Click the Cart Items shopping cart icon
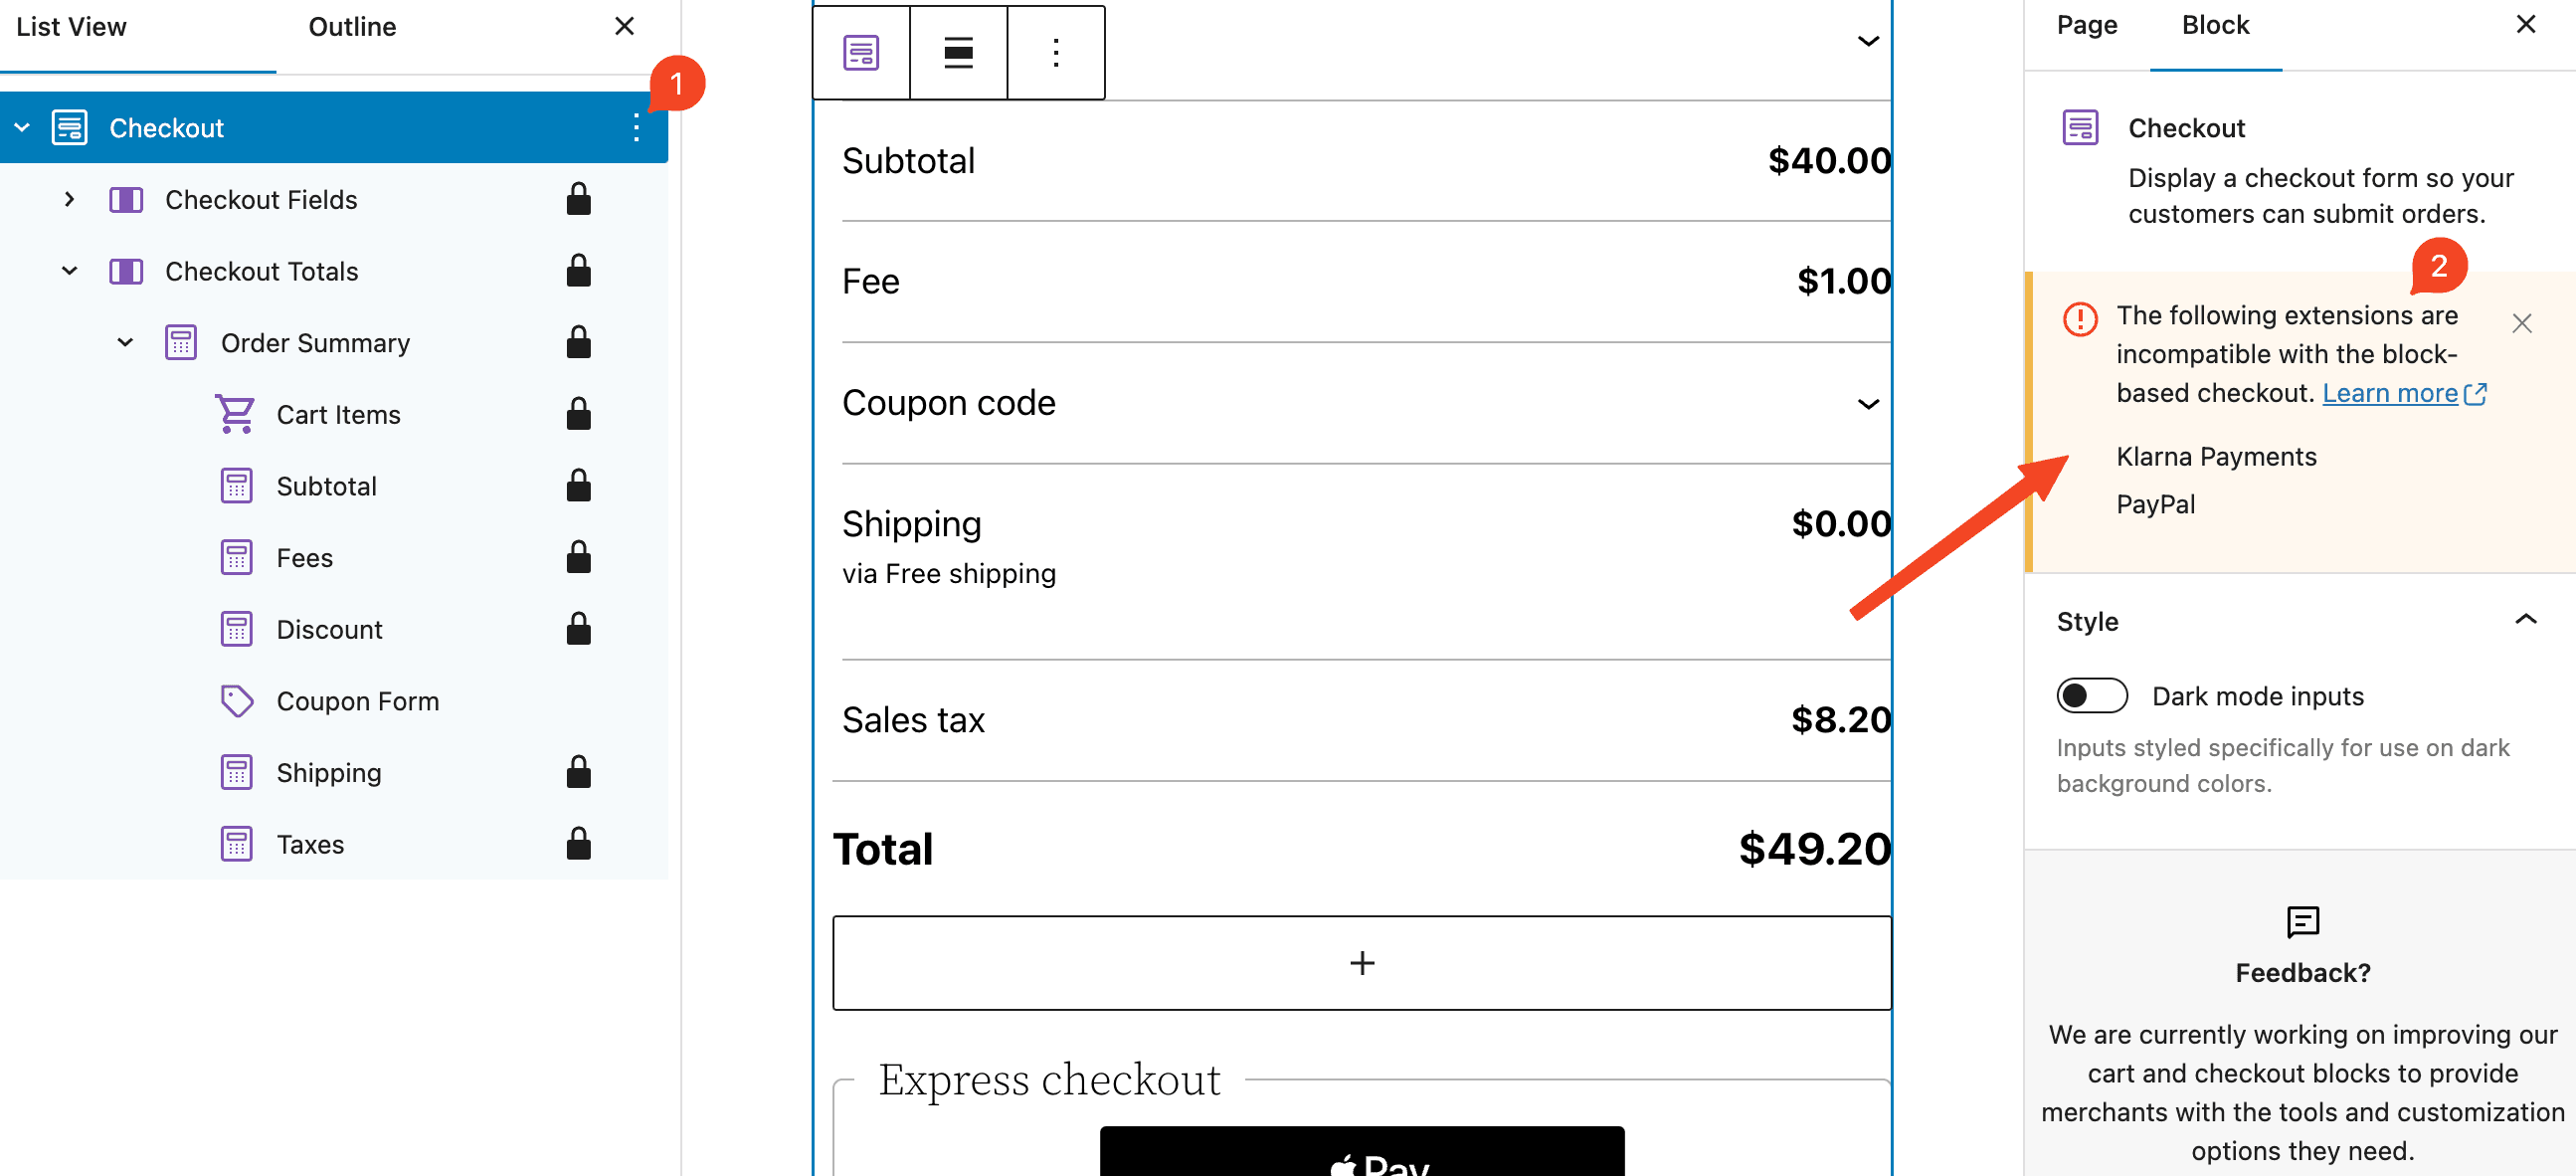 [x=236, y=413]
